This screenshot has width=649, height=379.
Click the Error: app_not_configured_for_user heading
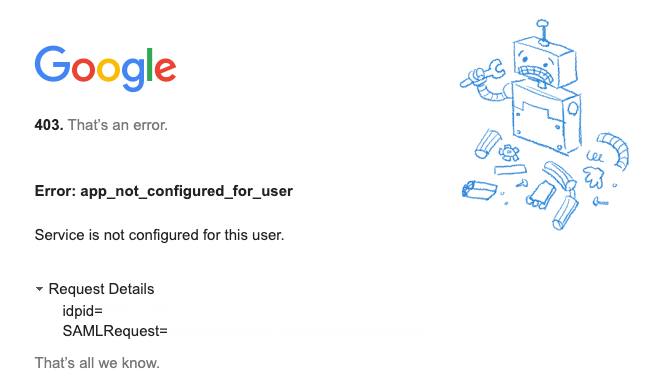click(x=163, y=191)
